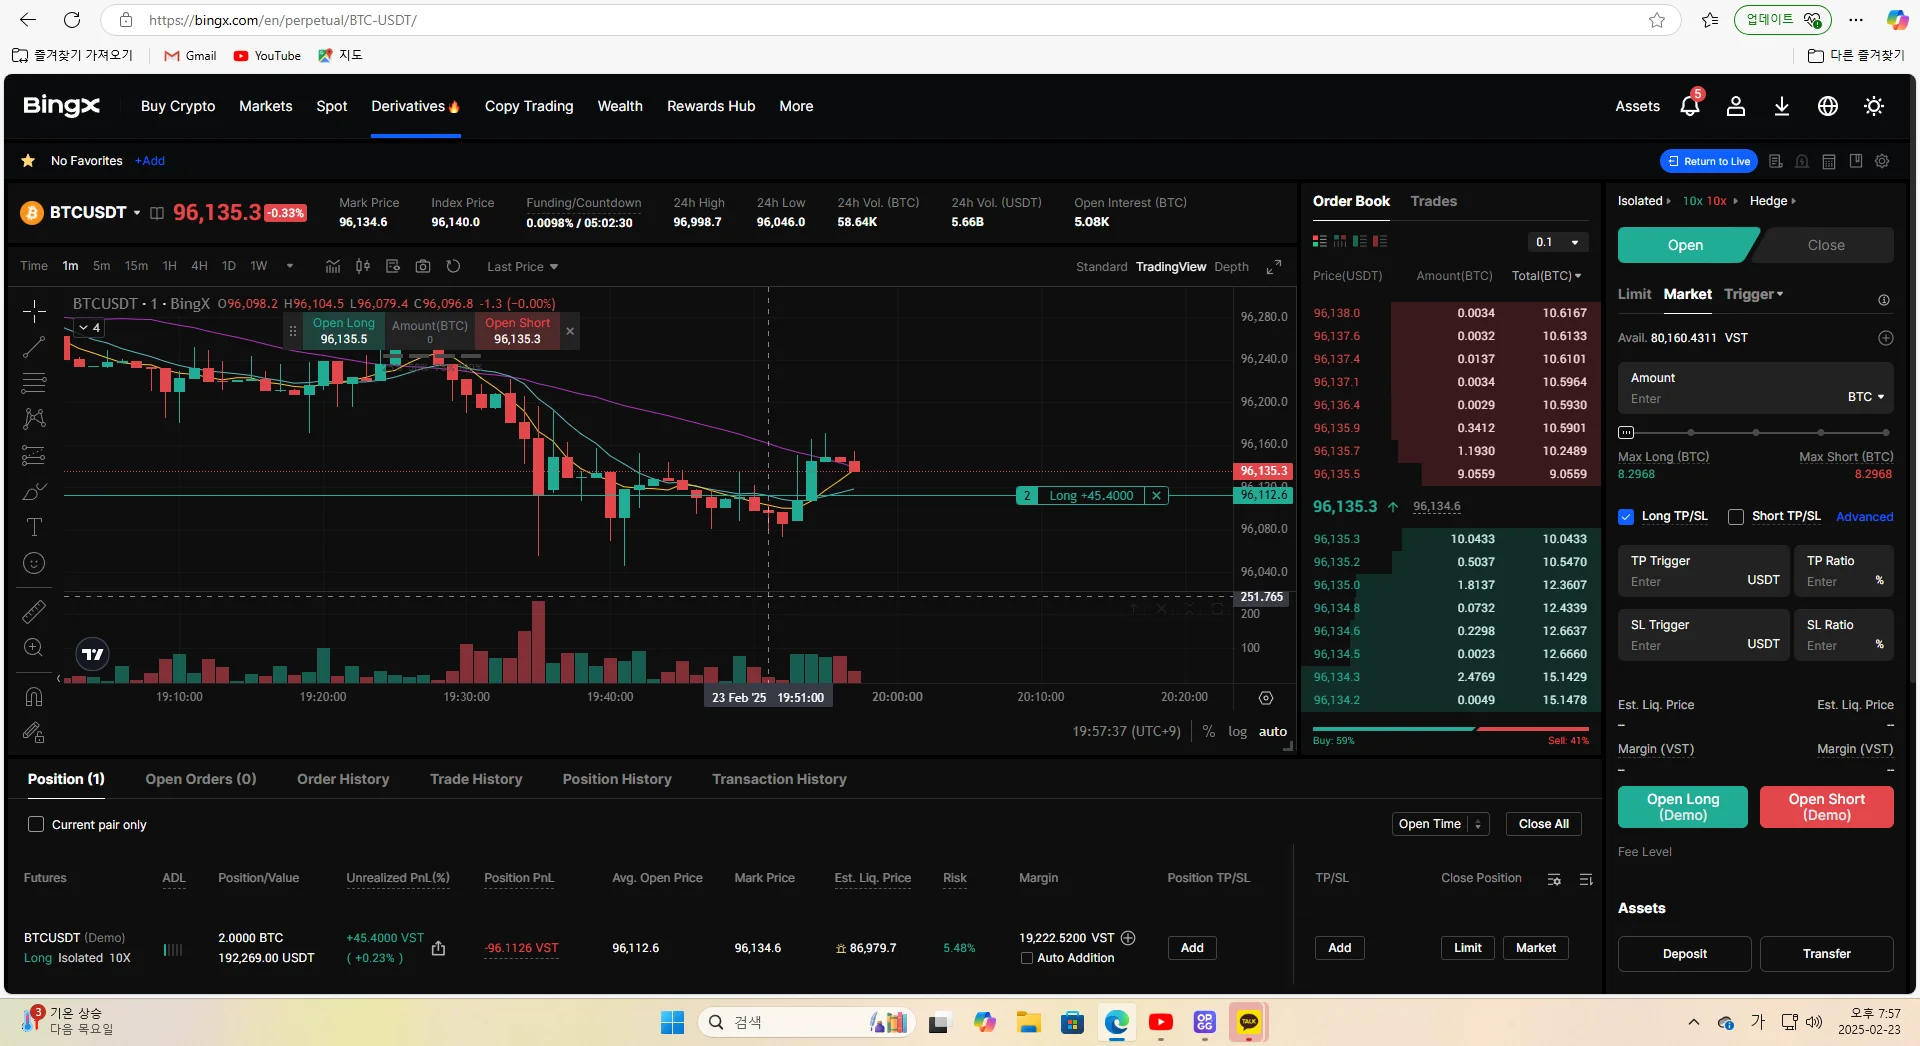
Task: Open the calculator icon
Action: point(1829,161)
